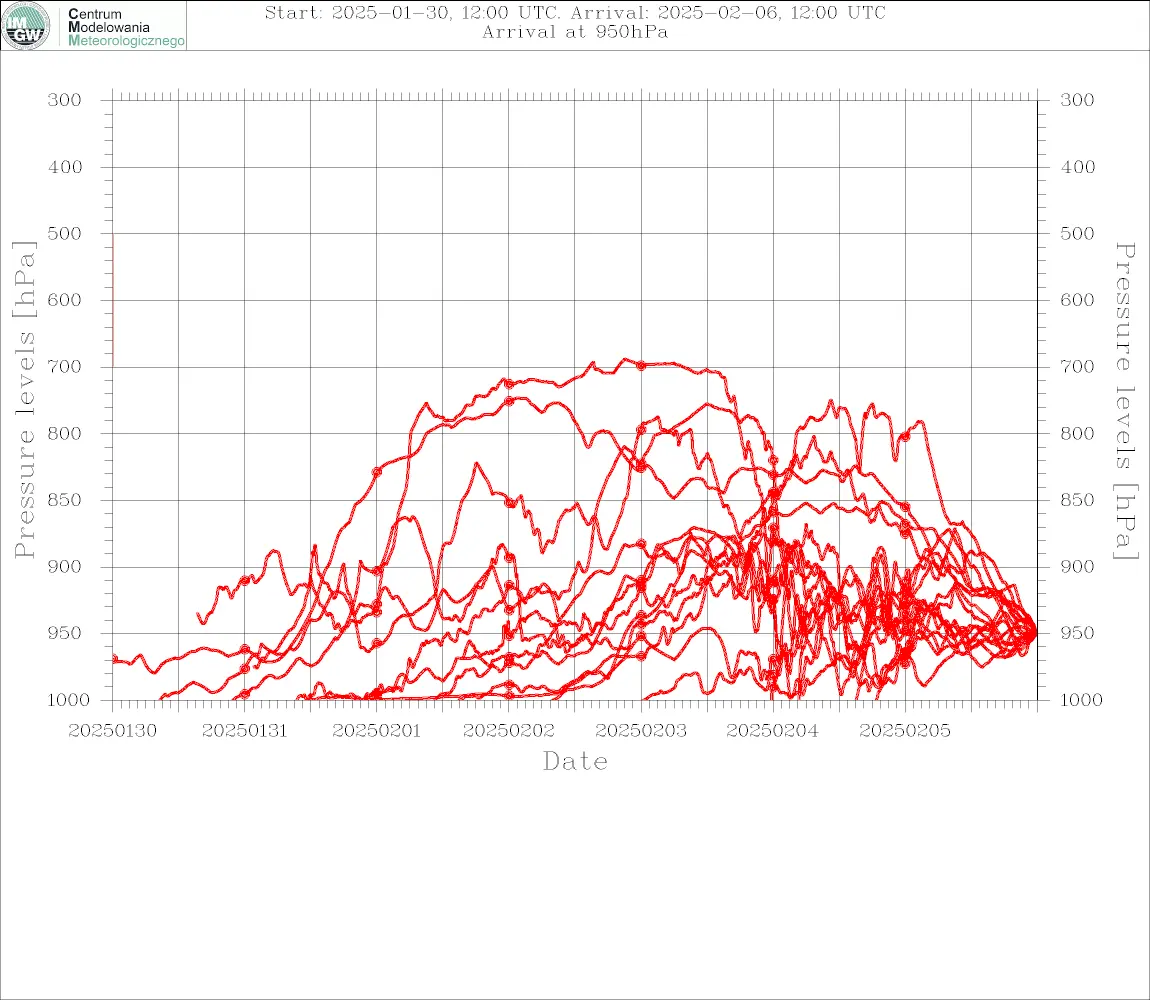Click the left axis 400 label
1150x1000 pixels.
[x=65, y=167]
